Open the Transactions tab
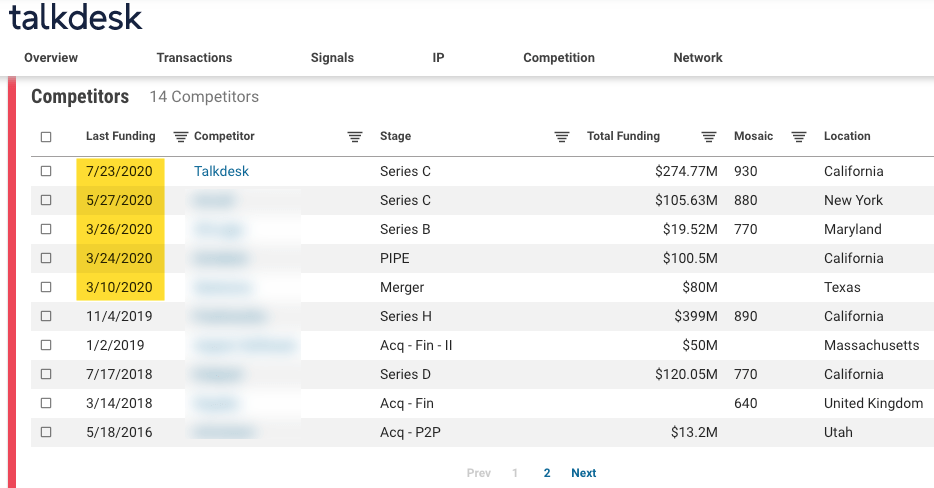Viewport: 934px width, 488px height. pos(194,58)
